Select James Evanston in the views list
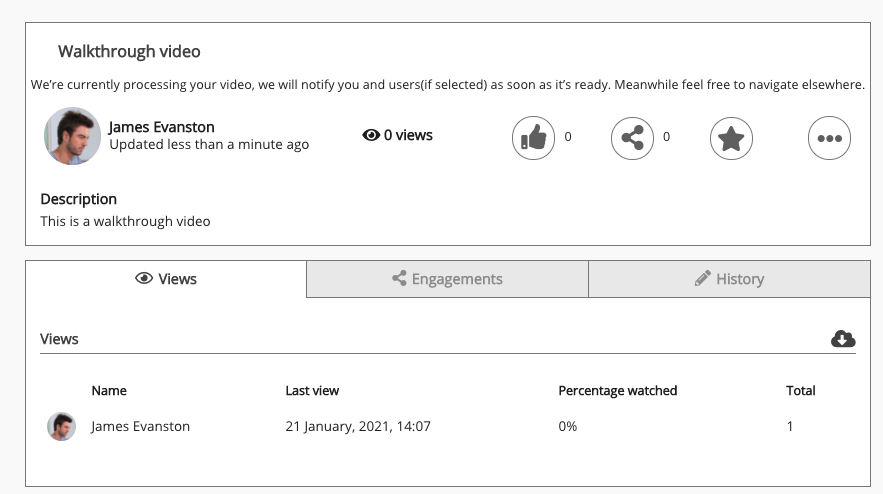This screenshot has width=883, height=494. tap(140, 426)
